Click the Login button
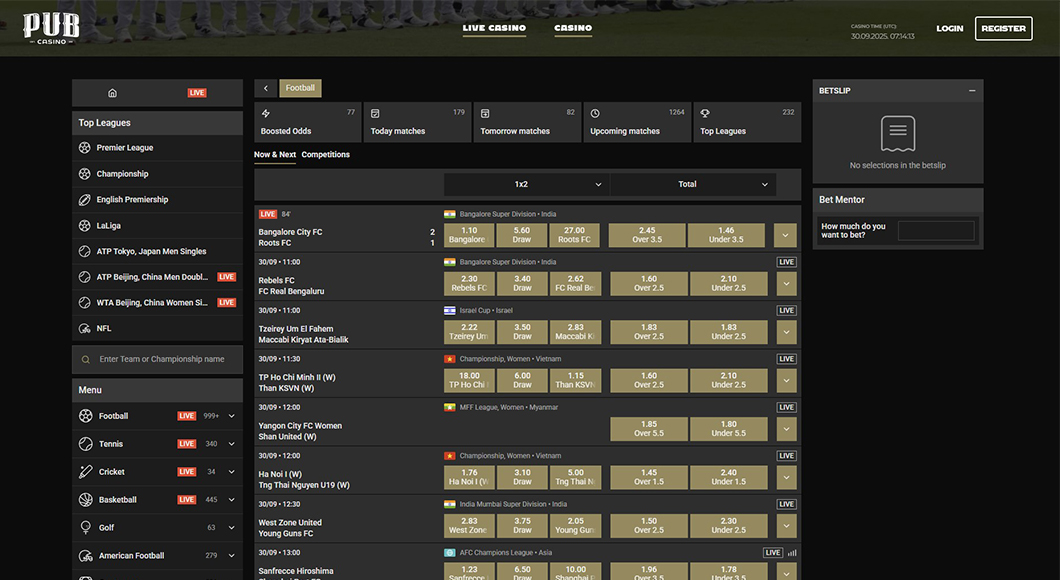 click(949, 28)
